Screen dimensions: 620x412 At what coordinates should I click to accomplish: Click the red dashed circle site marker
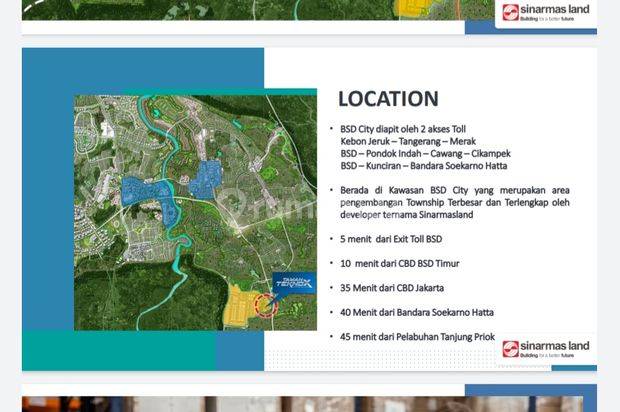265,305
